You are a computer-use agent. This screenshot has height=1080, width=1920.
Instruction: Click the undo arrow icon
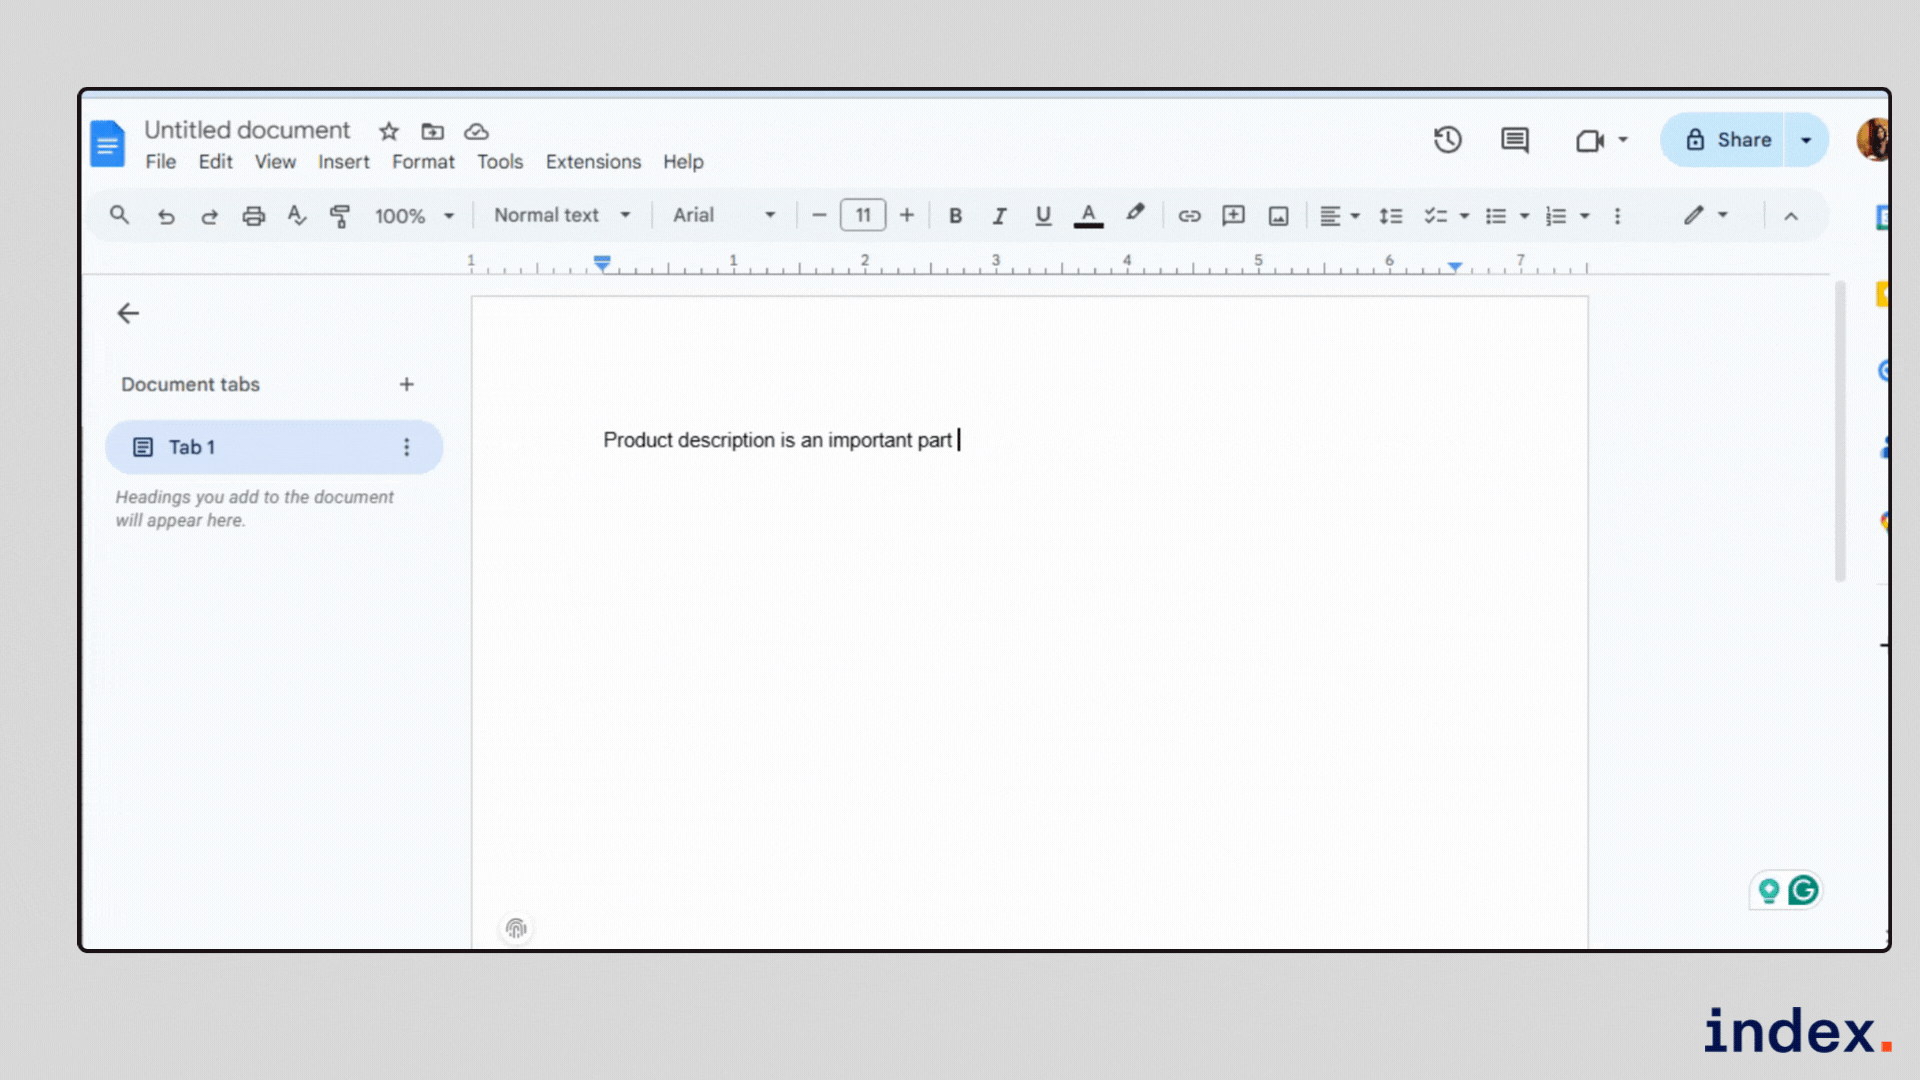click(x=166, y=216)
